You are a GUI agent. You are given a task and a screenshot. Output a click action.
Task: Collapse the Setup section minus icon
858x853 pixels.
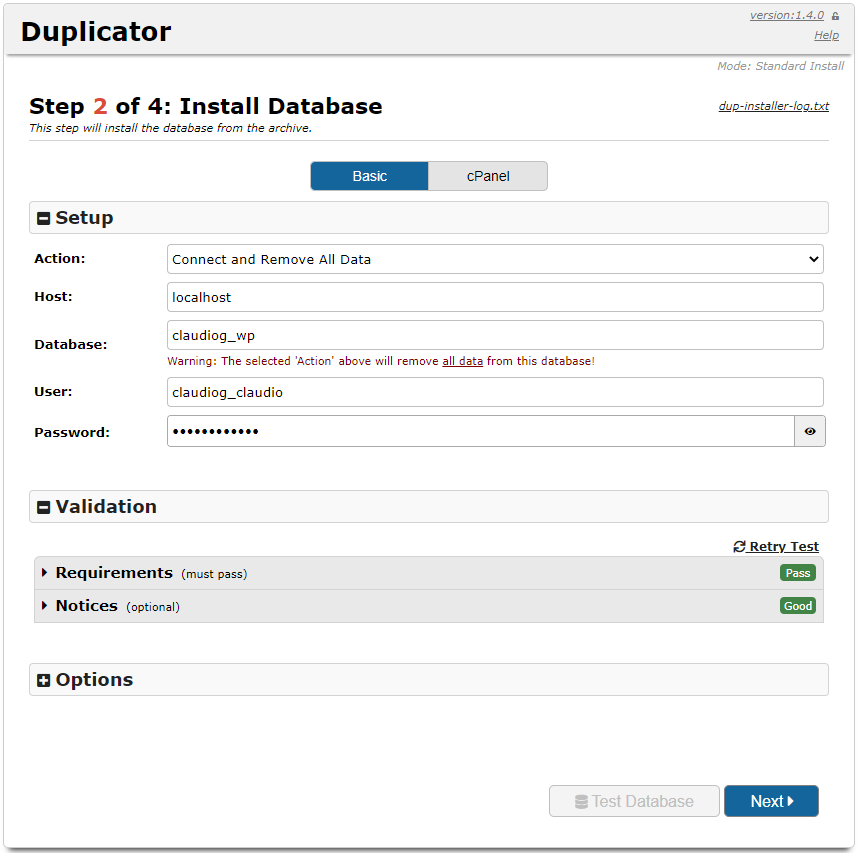point(44,218)
